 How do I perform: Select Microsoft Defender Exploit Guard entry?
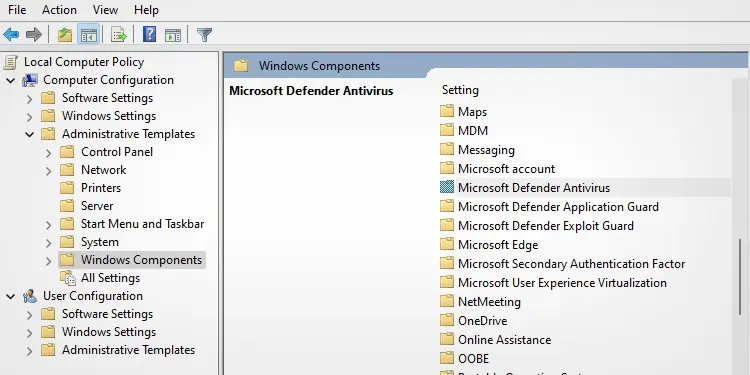pyautogui.click(x=546, y=226)
